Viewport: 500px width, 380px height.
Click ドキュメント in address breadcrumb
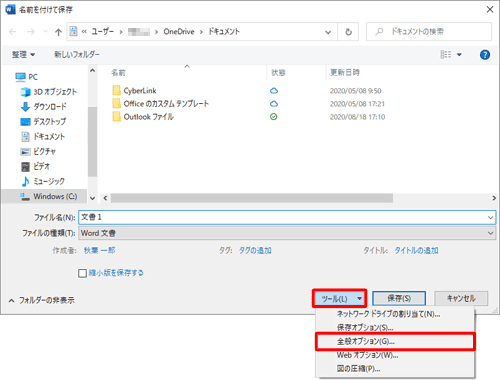(224, 32)
